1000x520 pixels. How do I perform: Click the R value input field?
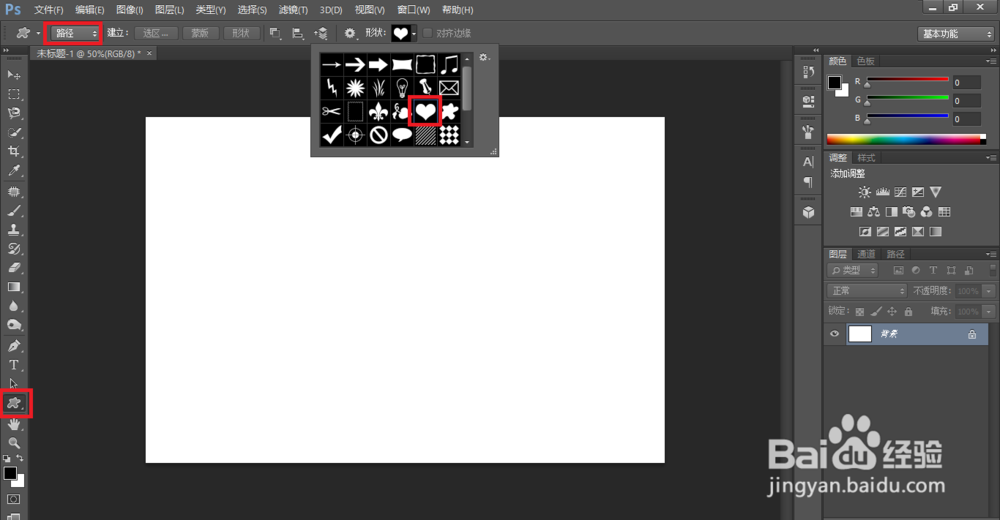coord(966,82)
